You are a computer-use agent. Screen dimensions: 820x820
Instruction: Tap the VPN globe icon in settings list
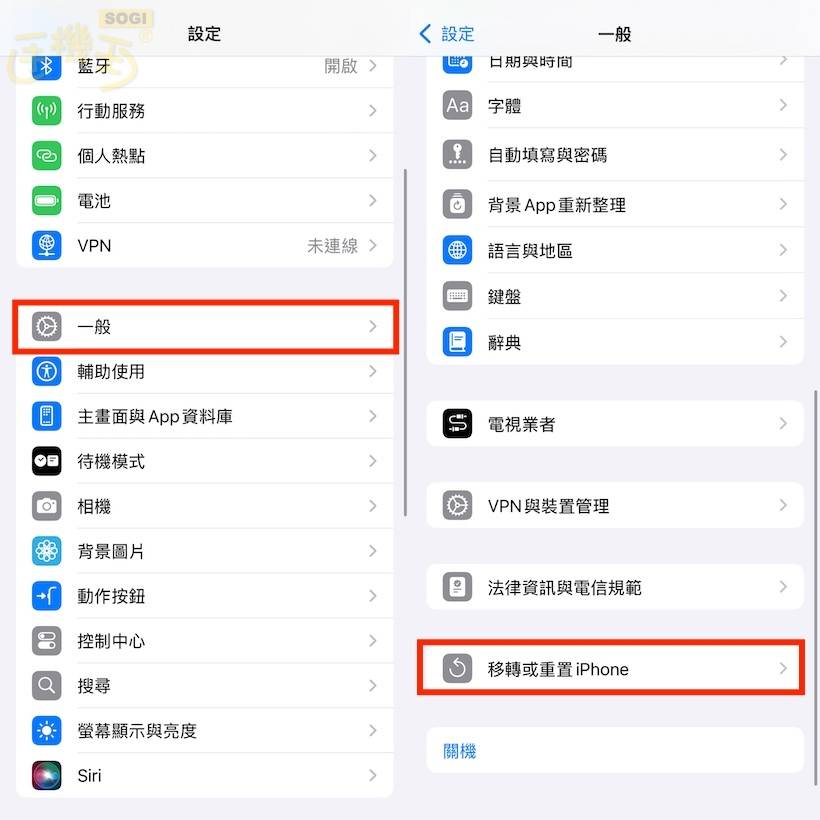pos(47,245)
